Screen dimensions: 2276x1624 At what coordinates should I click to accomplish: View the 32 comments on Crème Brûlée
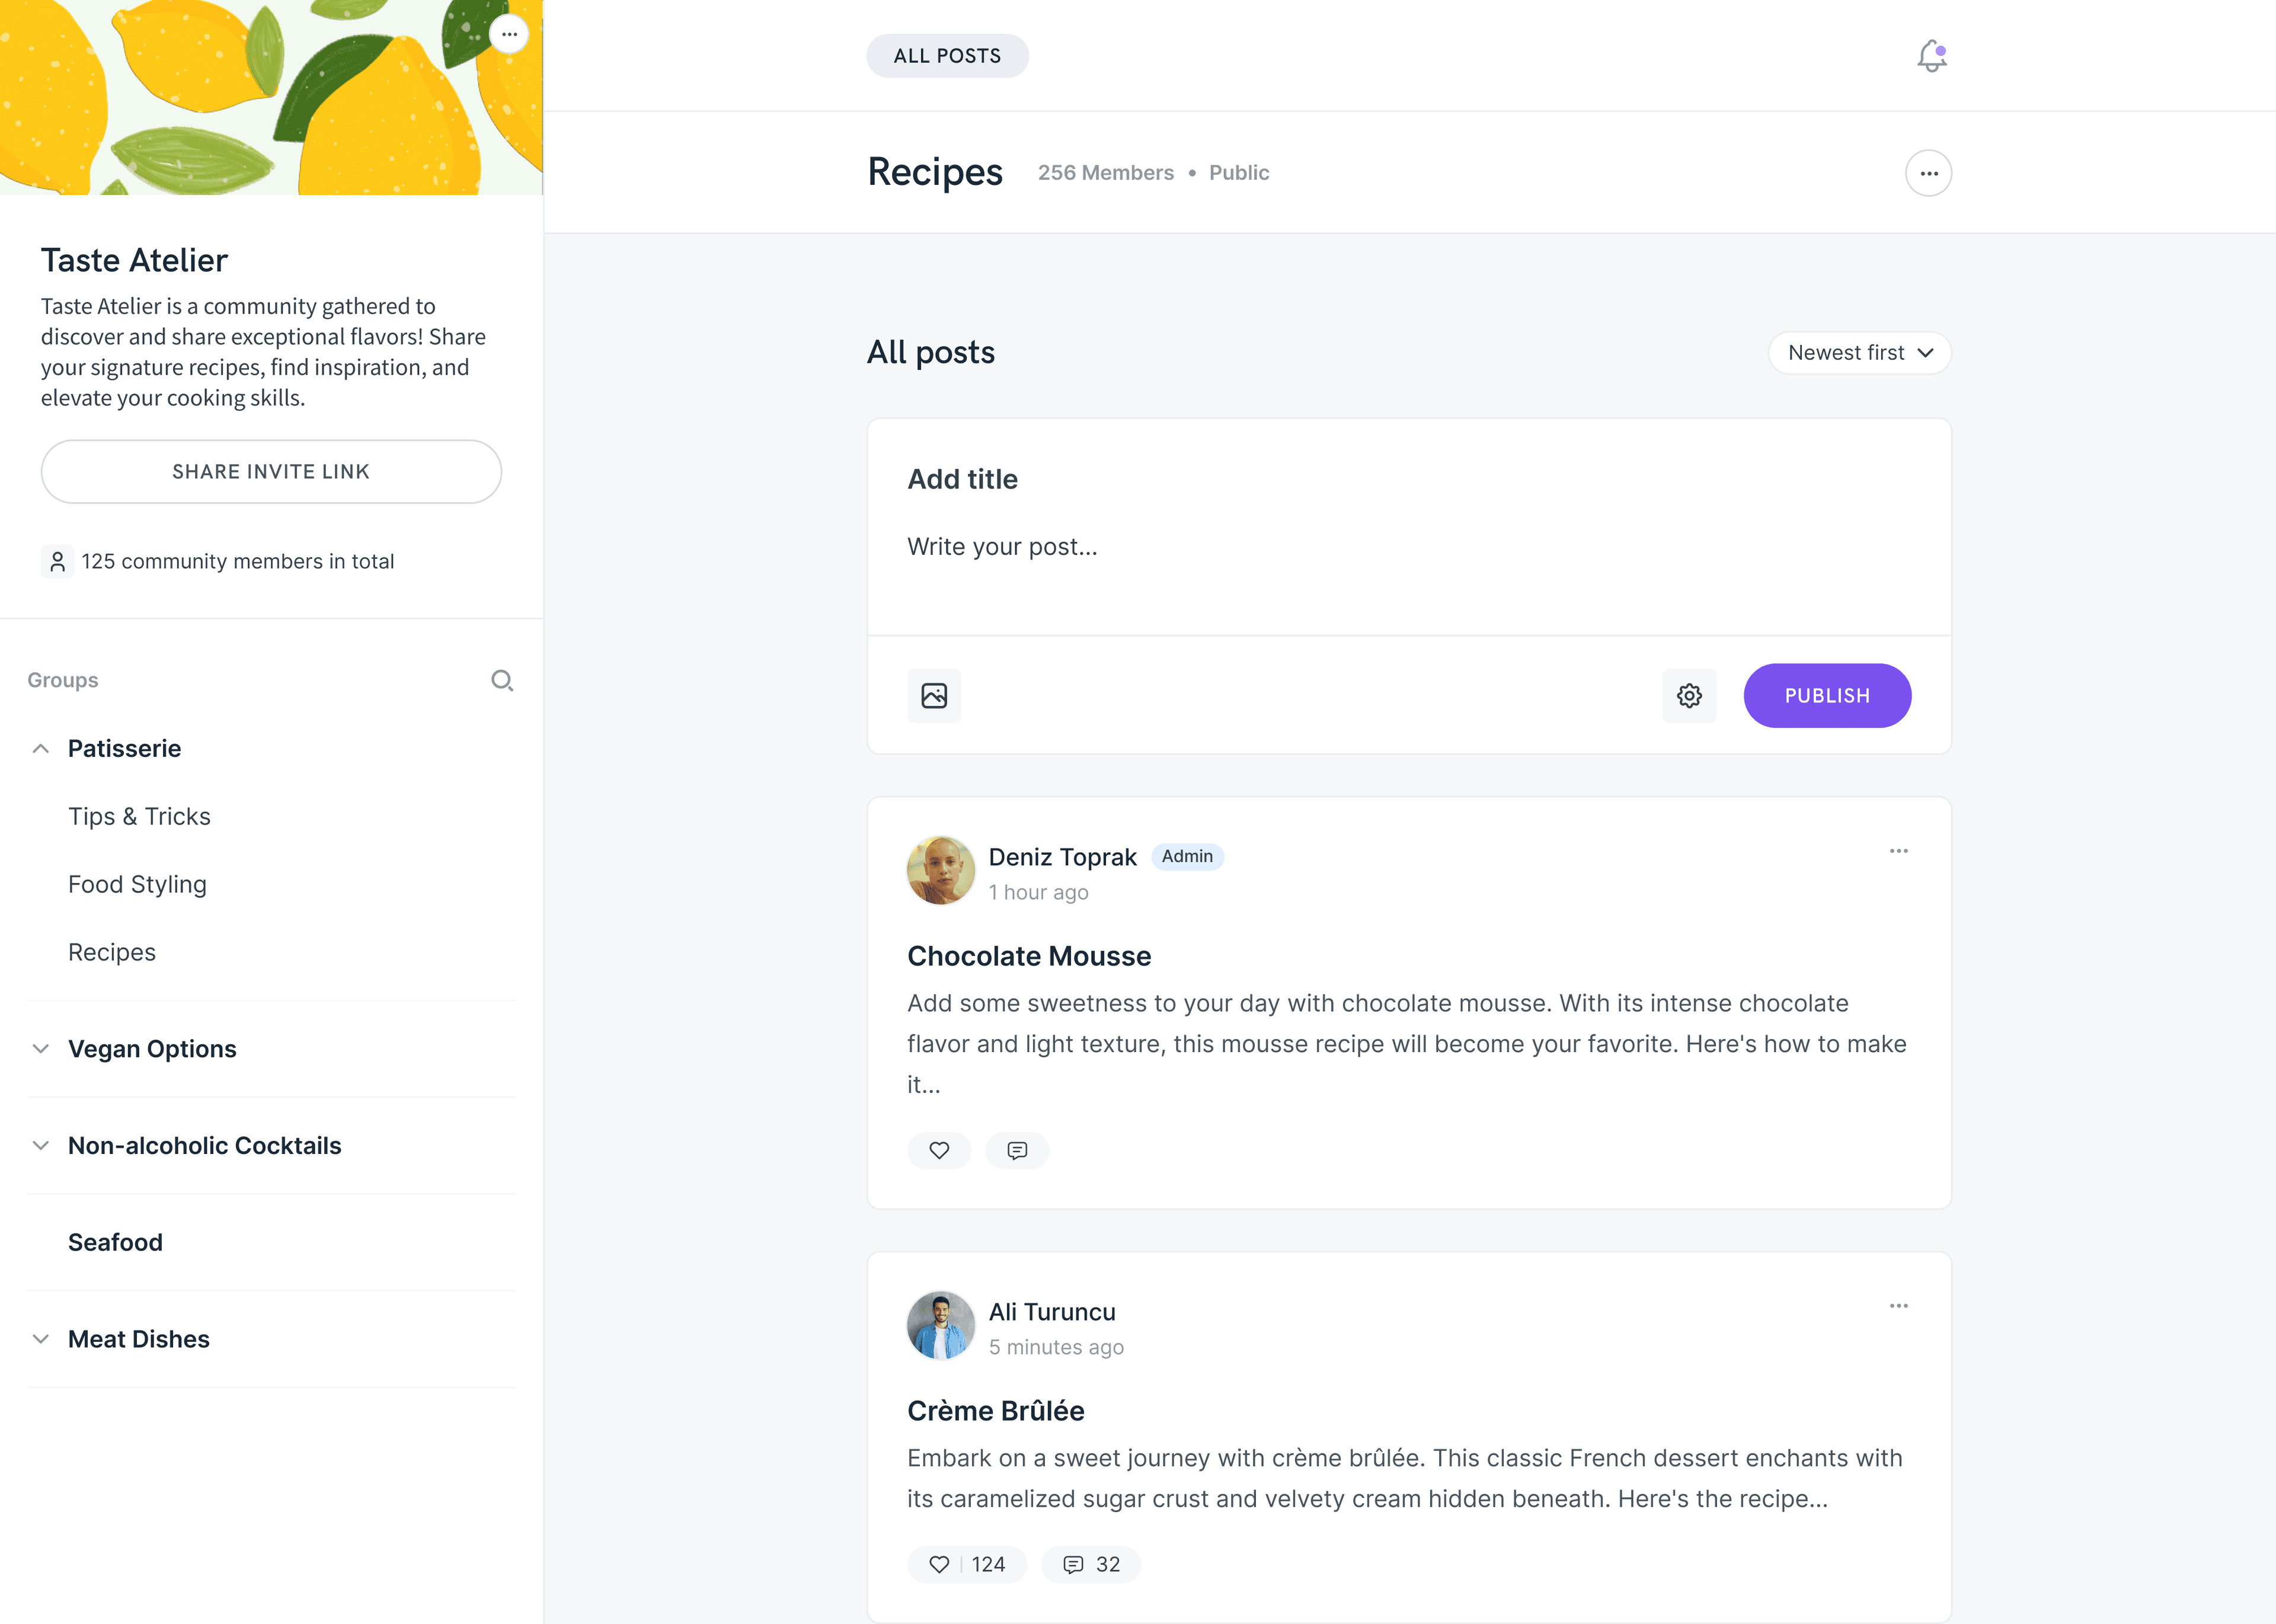[1091, 1564]
